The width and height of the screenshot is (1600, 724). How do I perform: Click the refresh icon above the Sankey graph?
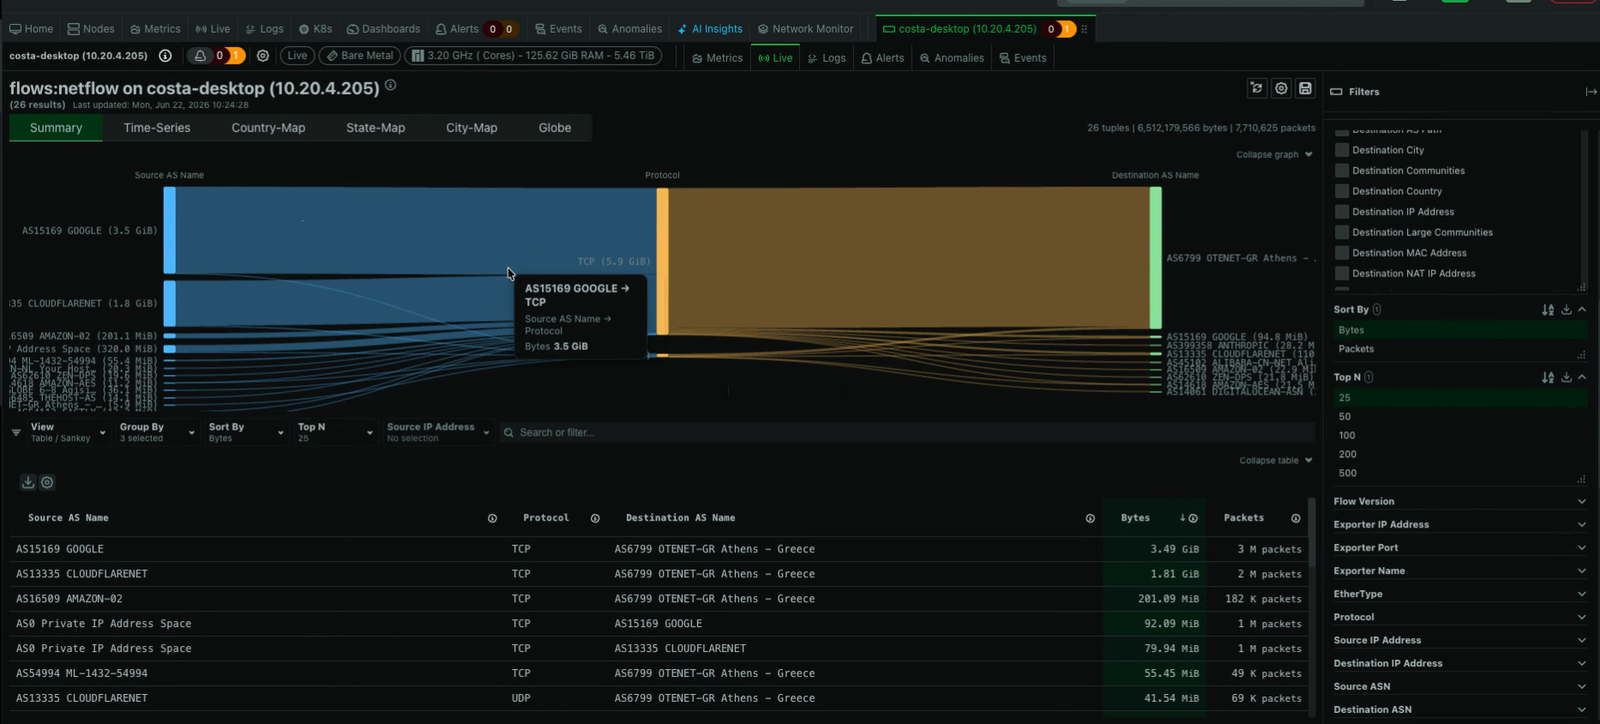coord(1256,88)
